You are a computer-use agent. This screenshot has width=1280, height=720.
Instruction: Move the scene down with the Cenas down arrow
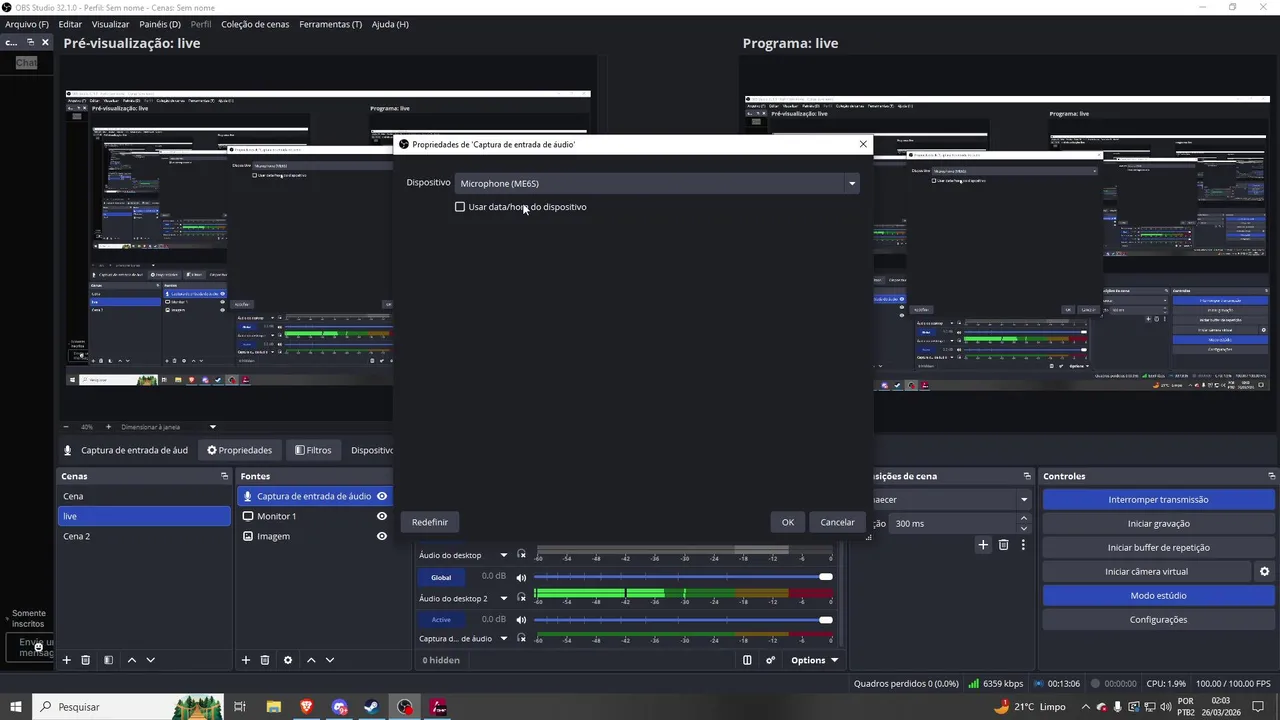[151, 660]
